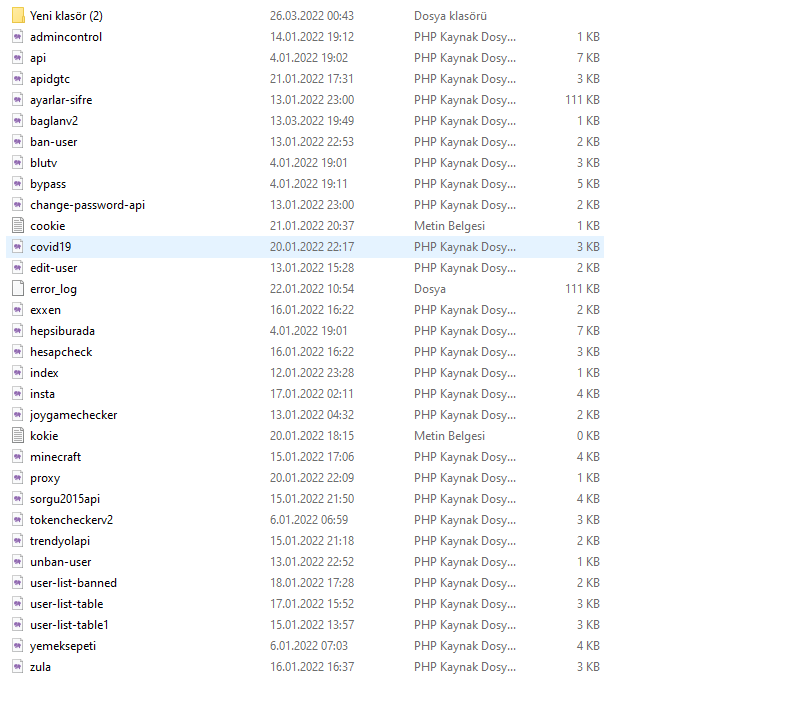
Task: Click the date '13.03.2022 19:49' of baglanv2
Action: pyautogui.click(x=312, y=121)
